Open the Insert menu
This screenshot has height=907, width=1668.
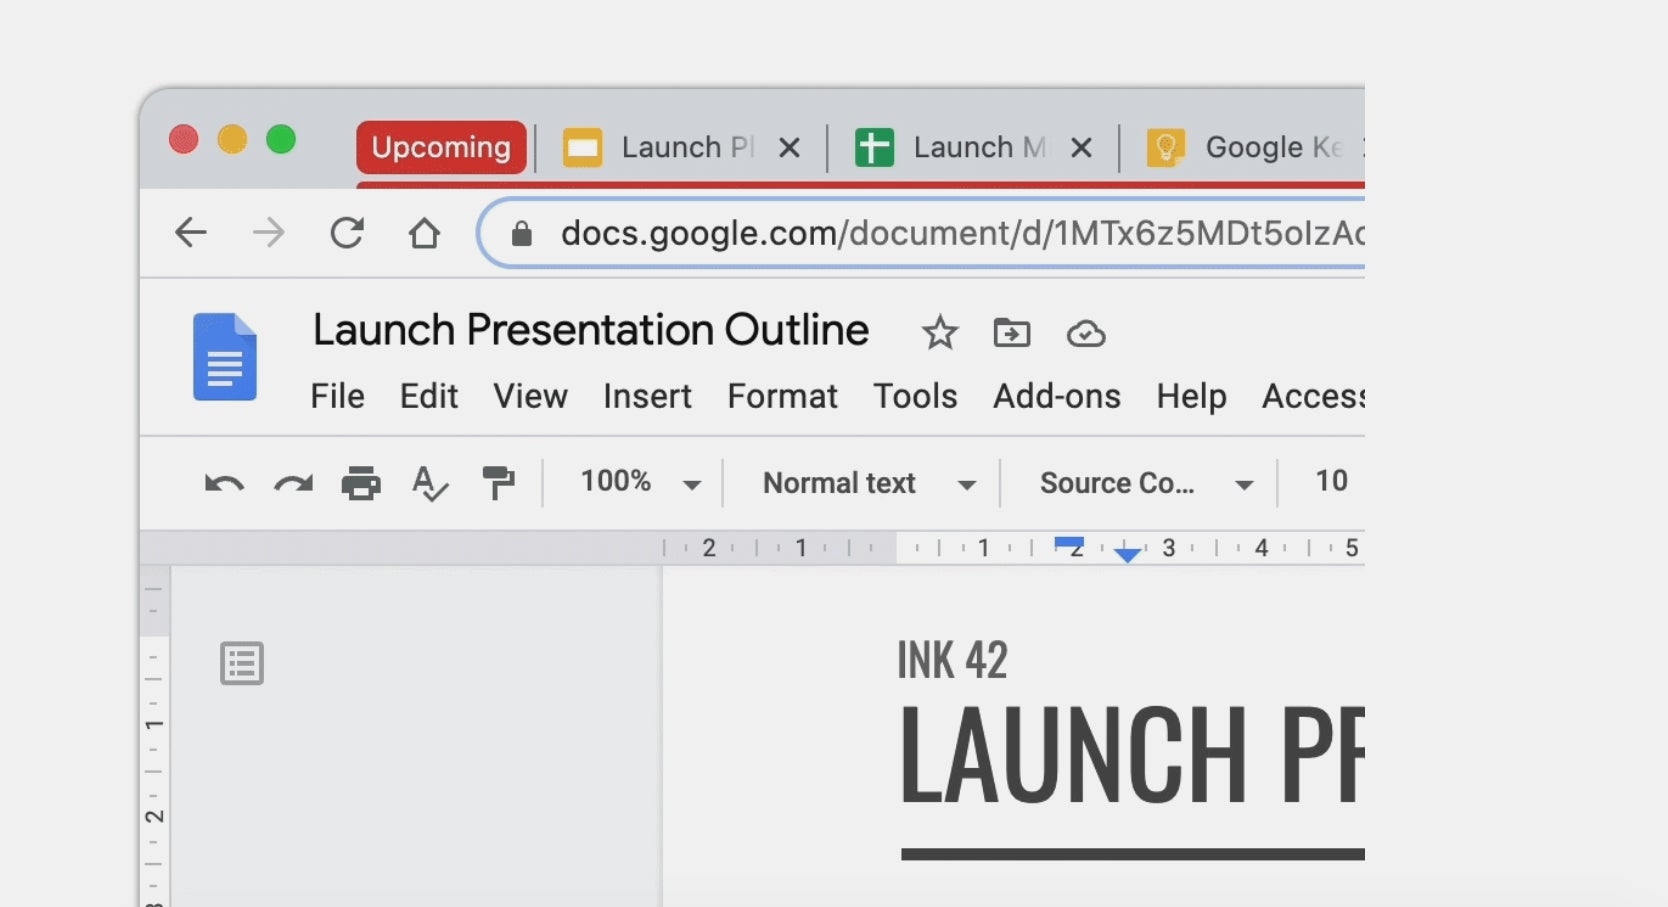[x=647, y=396]
